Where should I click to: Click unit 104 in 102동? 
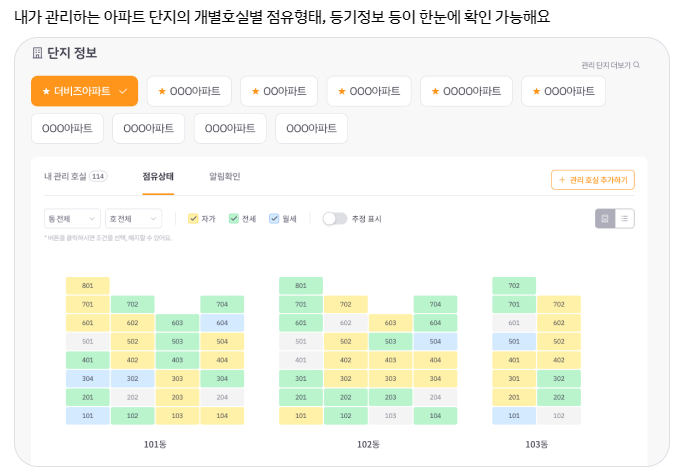435,416
